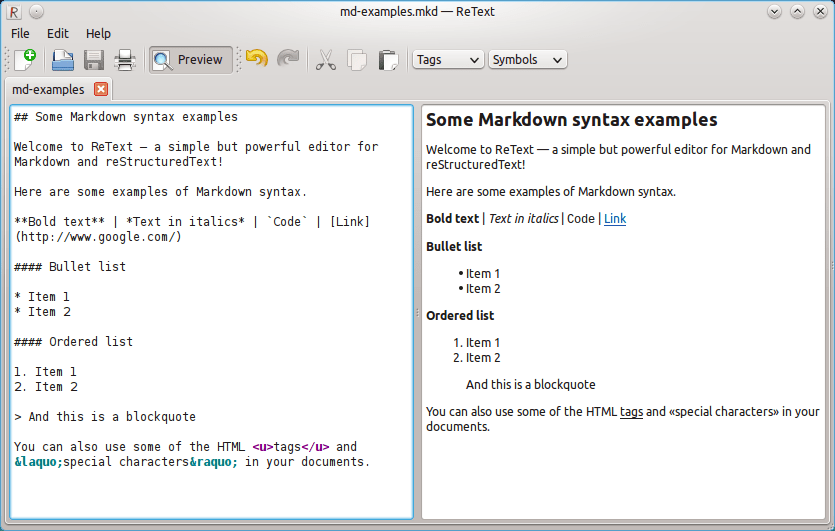835x531 pixels.
Task: Follow the Link hyperlink in preview
Action: (x=615, y=219)
